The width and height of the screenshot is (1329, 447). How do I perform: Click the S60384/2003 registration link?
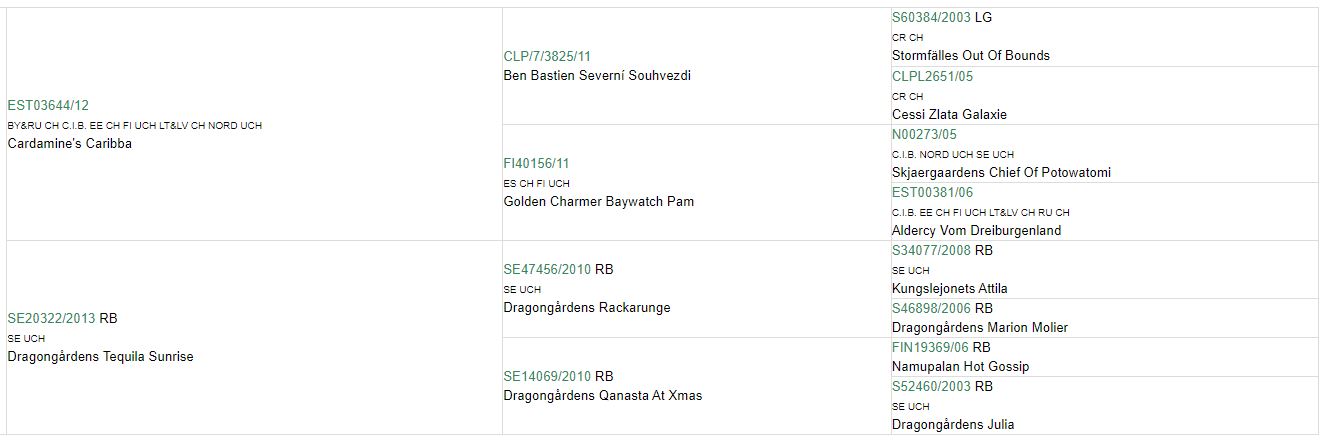click(931, 17)
